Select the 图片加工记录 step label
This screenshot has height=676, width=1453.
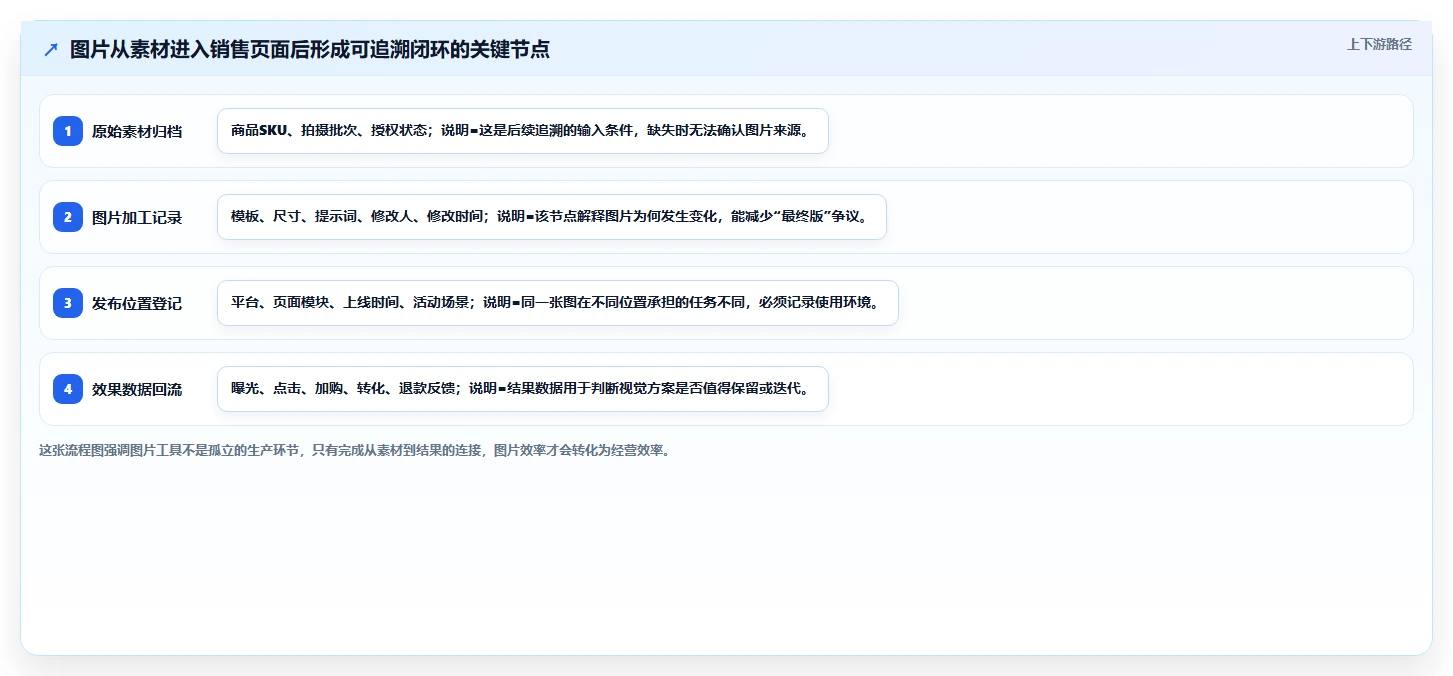tap(137, 217)
